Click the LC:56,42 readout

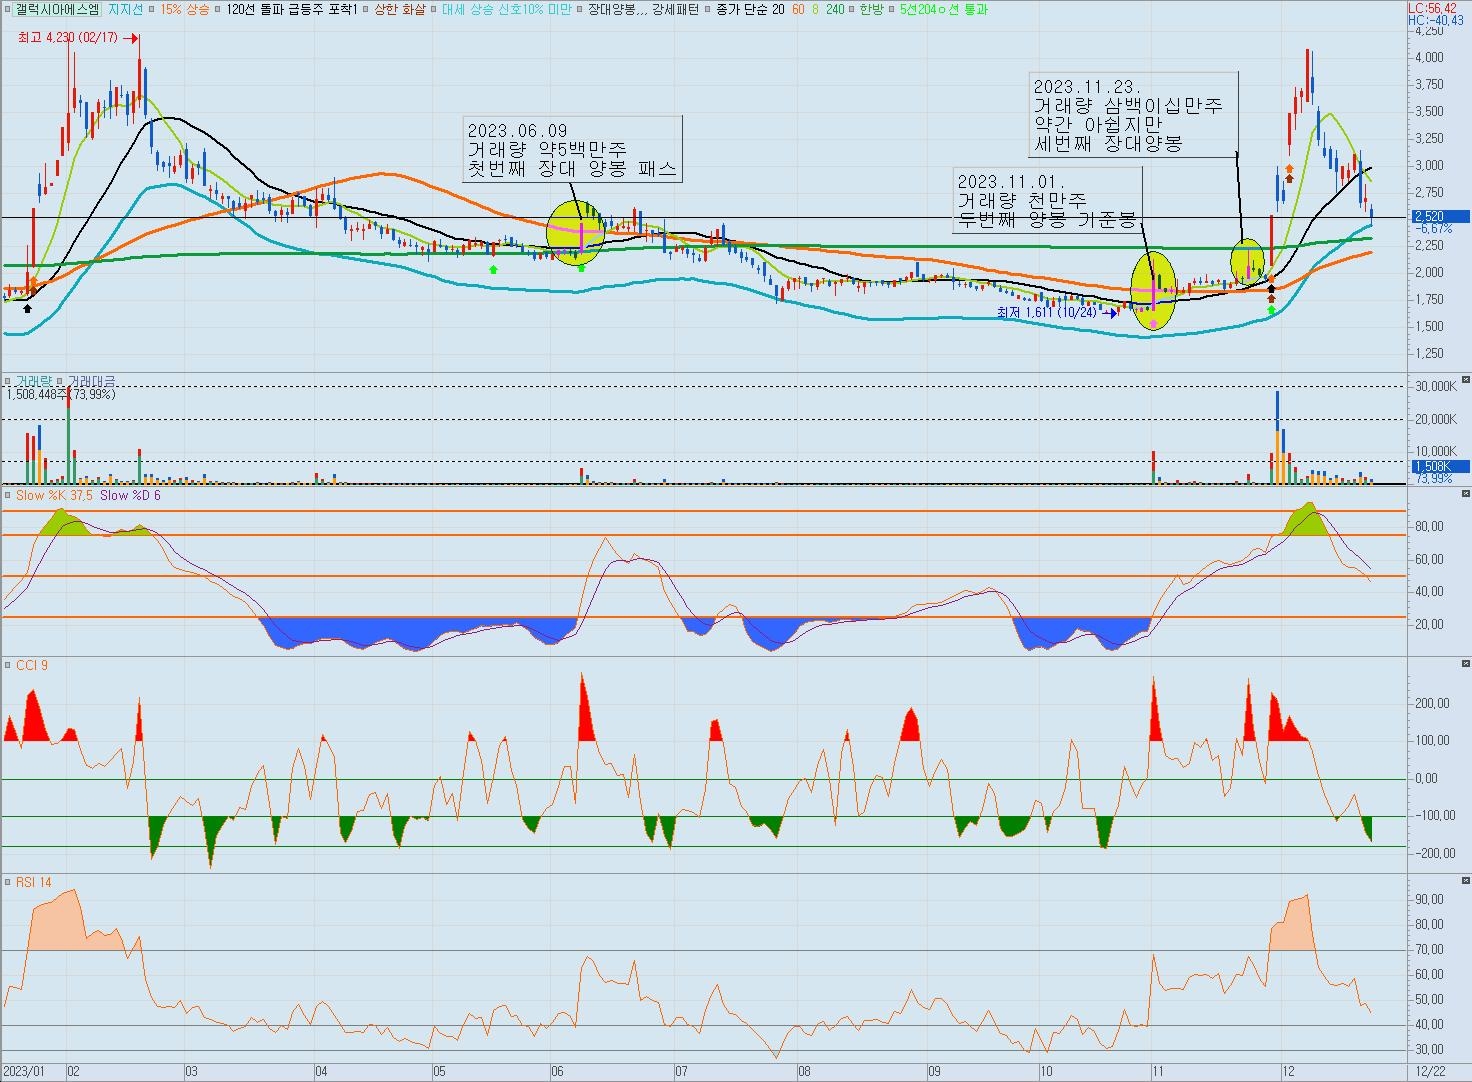[x=1432, y=7]
